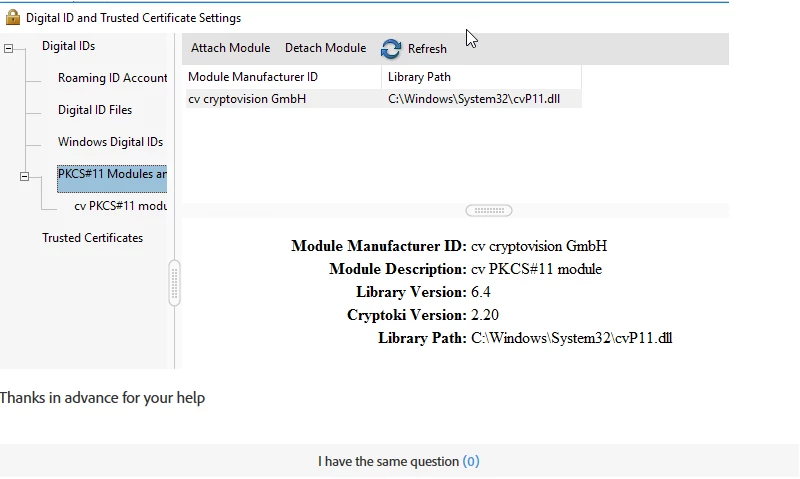Click details Module Manufacturer ID value
800x479 pixels.
point(539,246)
